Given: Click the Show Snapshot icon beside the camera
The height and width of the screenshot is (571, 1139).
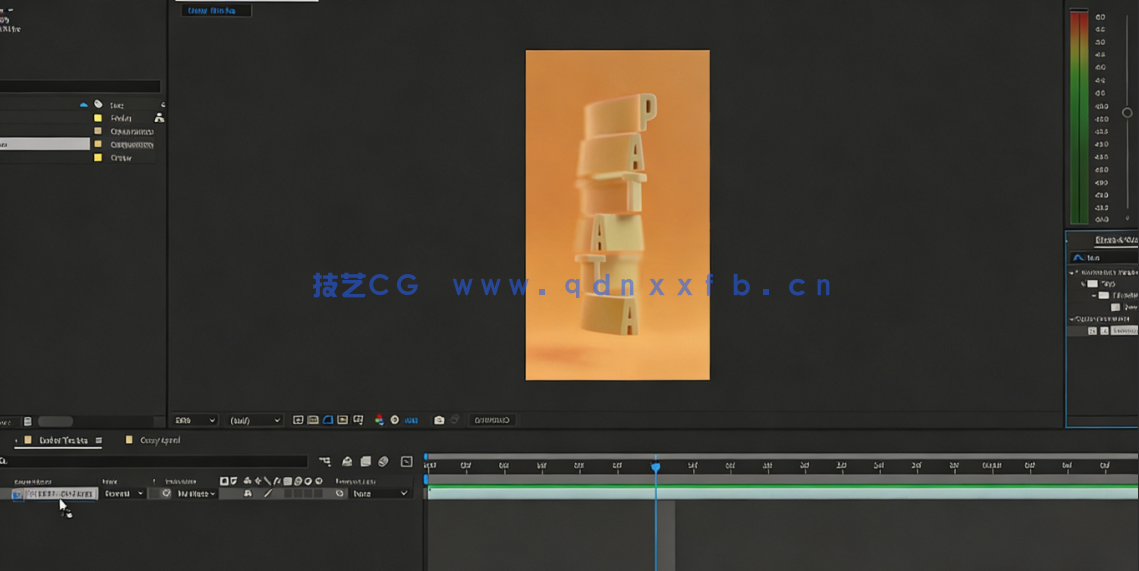Looking at the screenshot, I should click(455, 420).
